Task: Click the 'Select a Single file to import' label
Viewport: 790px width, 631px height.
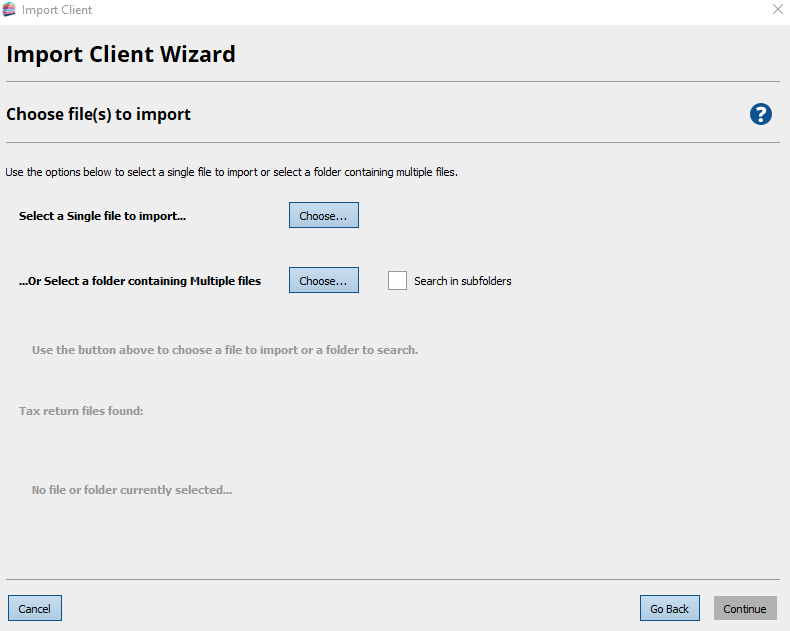Action: [102, 216]
